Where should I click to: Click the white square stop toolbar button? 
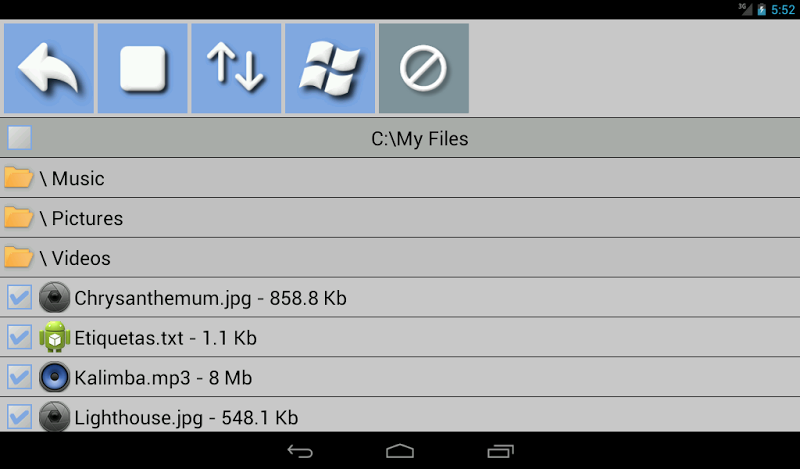[142, 68]
